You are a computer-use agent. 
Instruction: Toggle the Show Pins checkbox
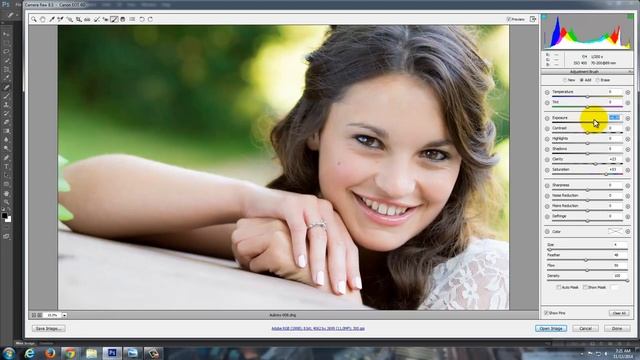point(546,313)
